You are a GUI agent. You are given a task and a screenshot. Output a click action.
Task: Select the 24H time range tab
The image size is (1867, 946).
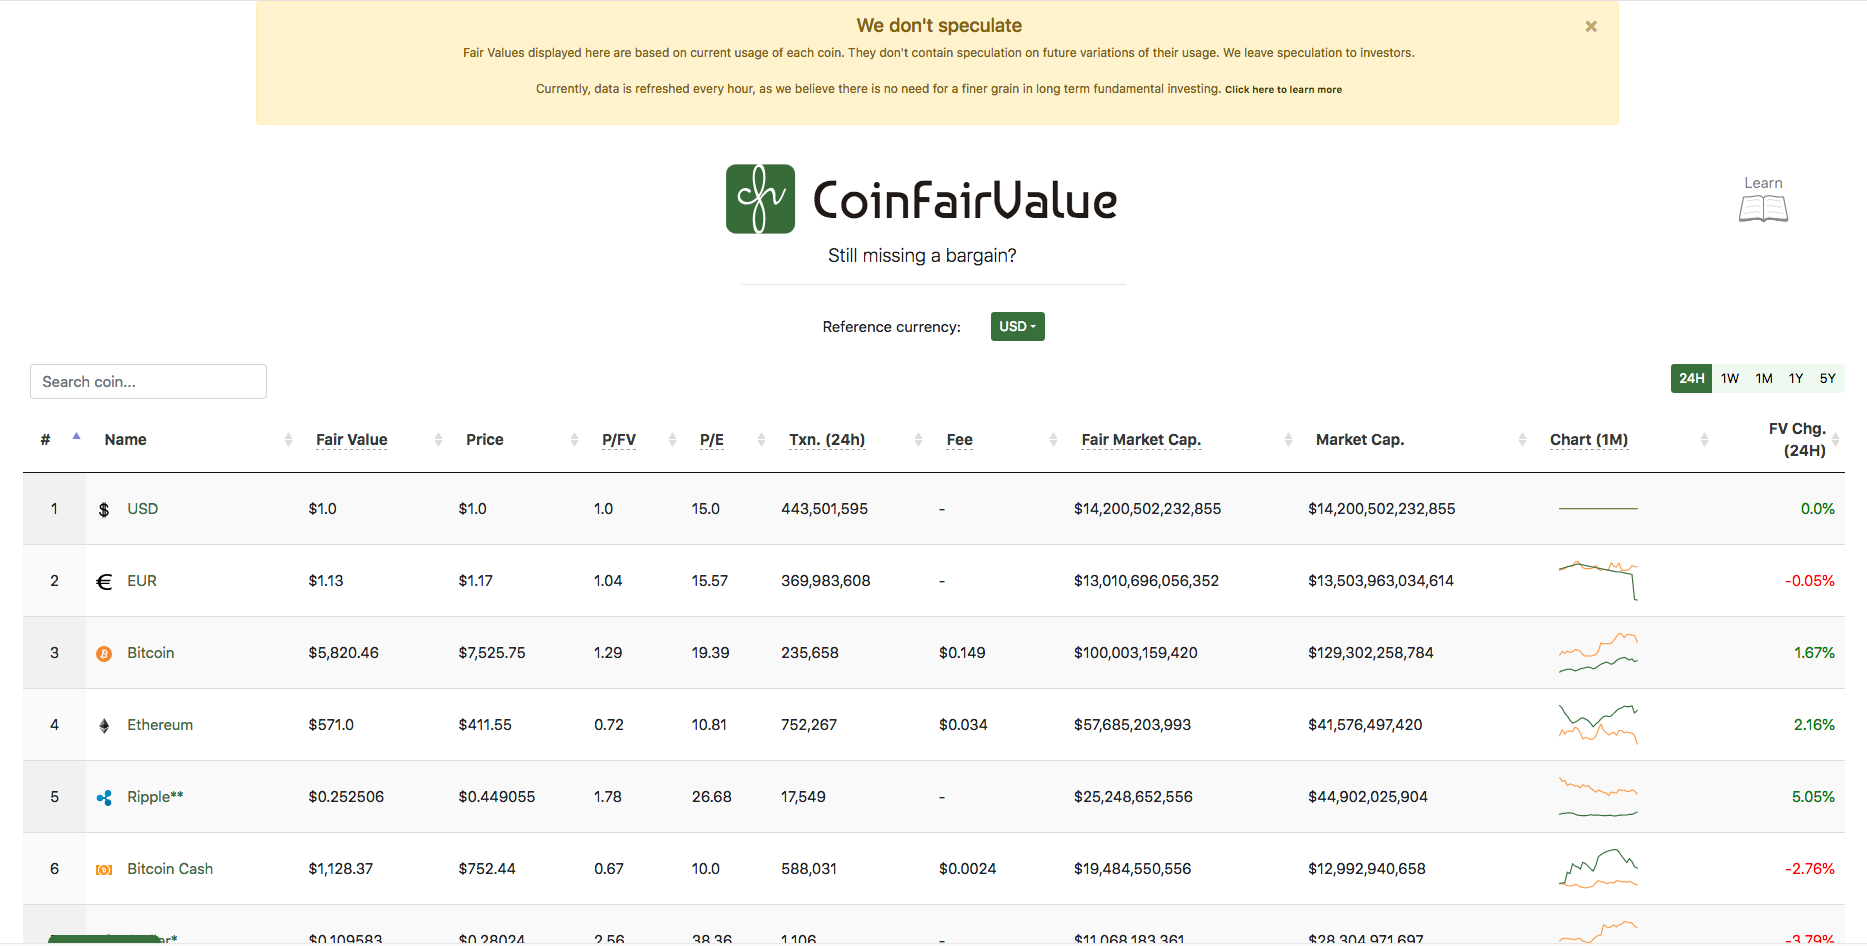[1691, 379]
